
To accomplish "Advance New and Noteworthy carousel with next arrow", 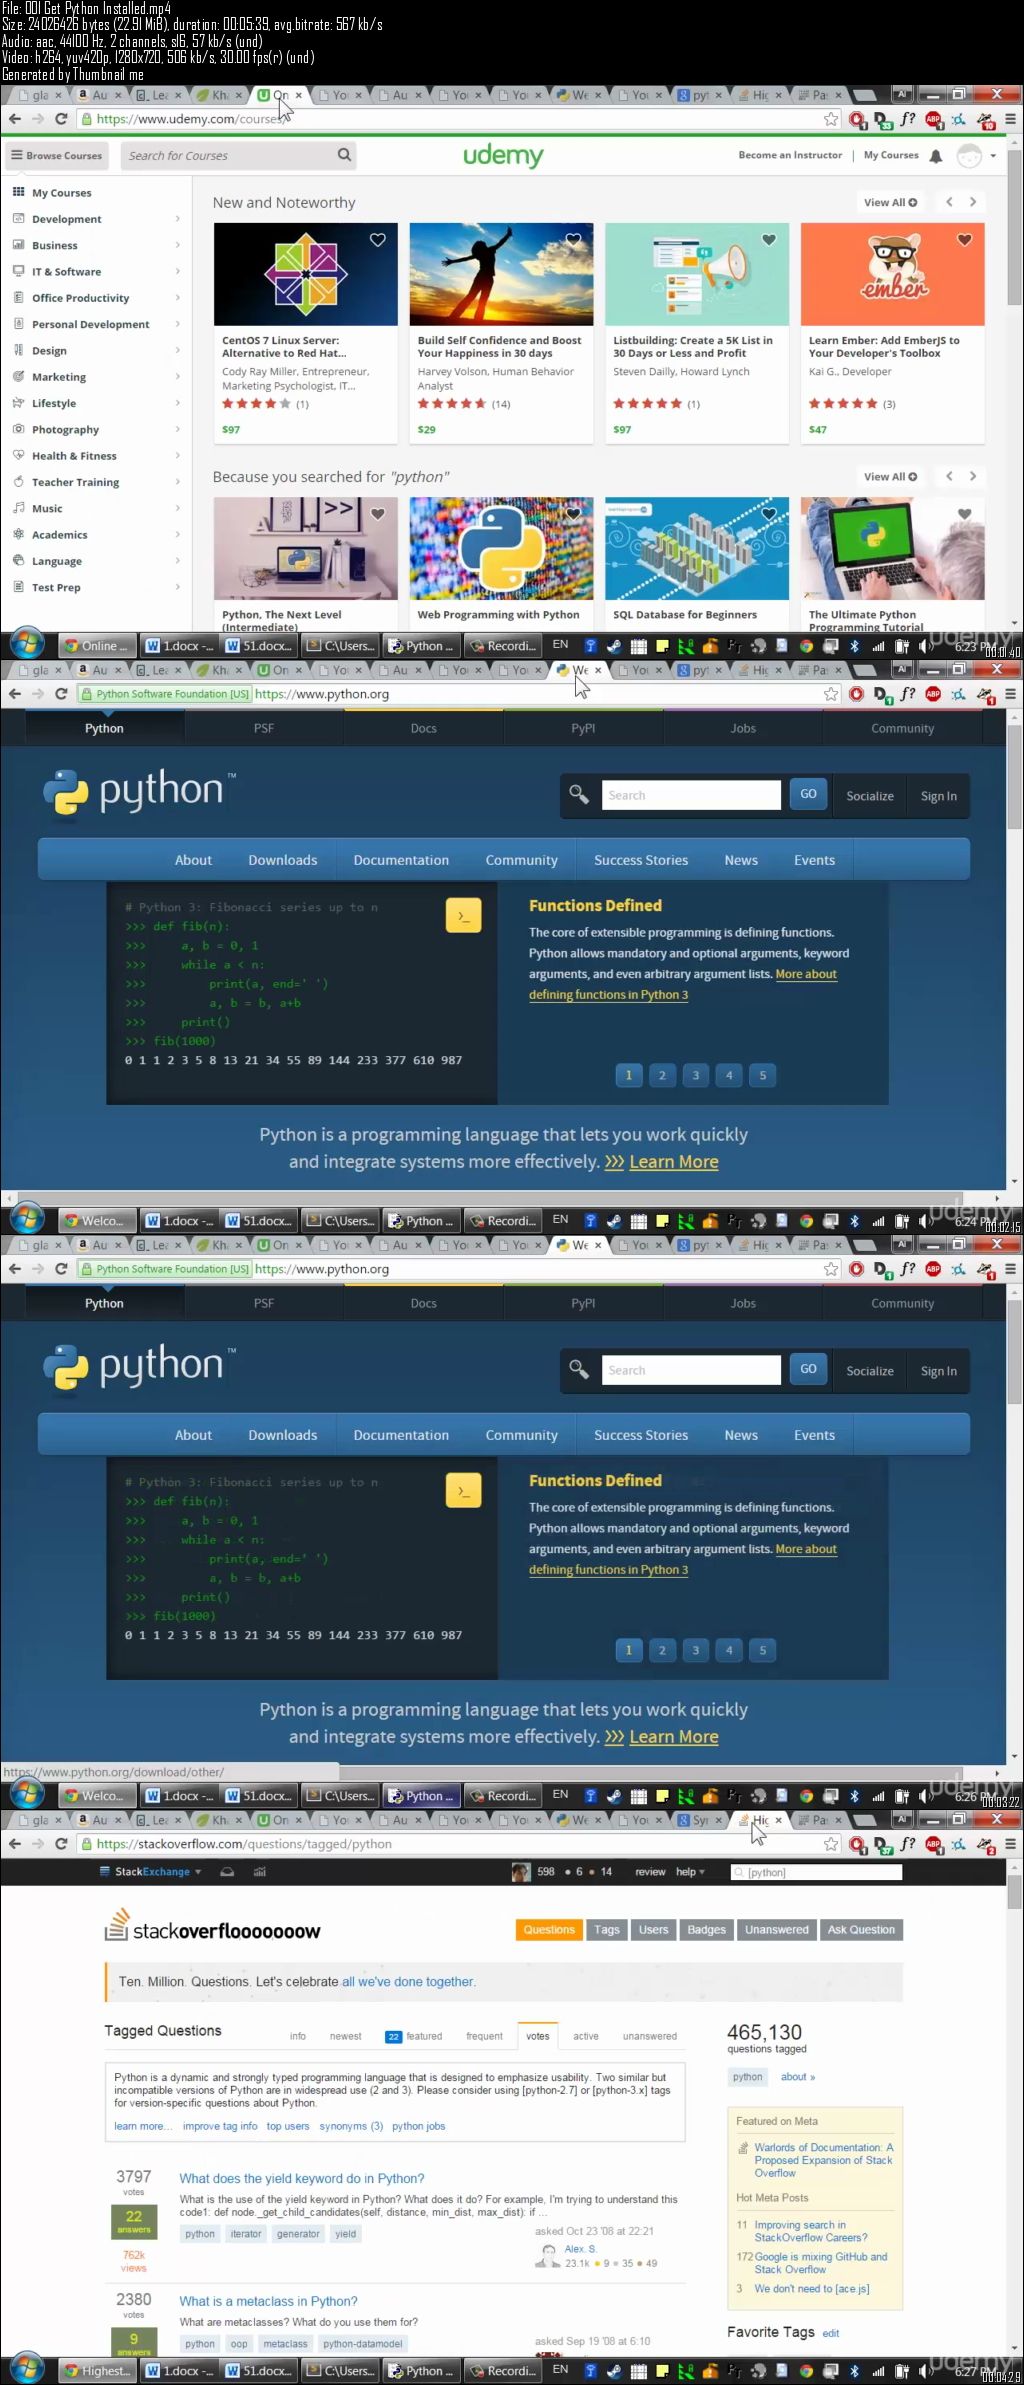I will point(972,202).
